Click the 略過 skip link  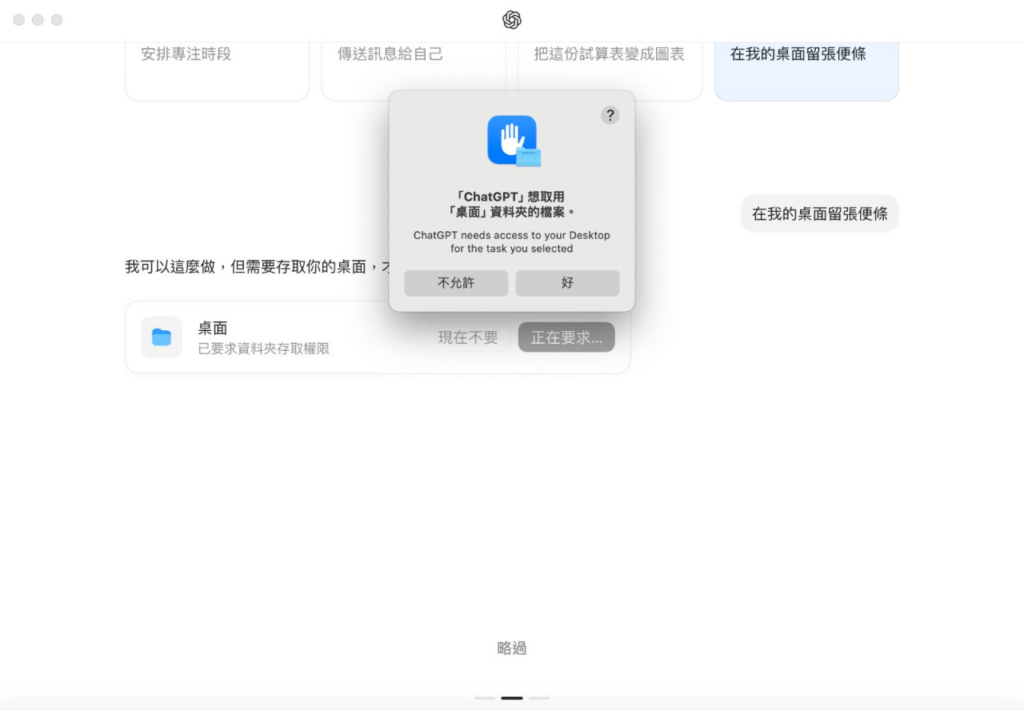pos(511,648)
